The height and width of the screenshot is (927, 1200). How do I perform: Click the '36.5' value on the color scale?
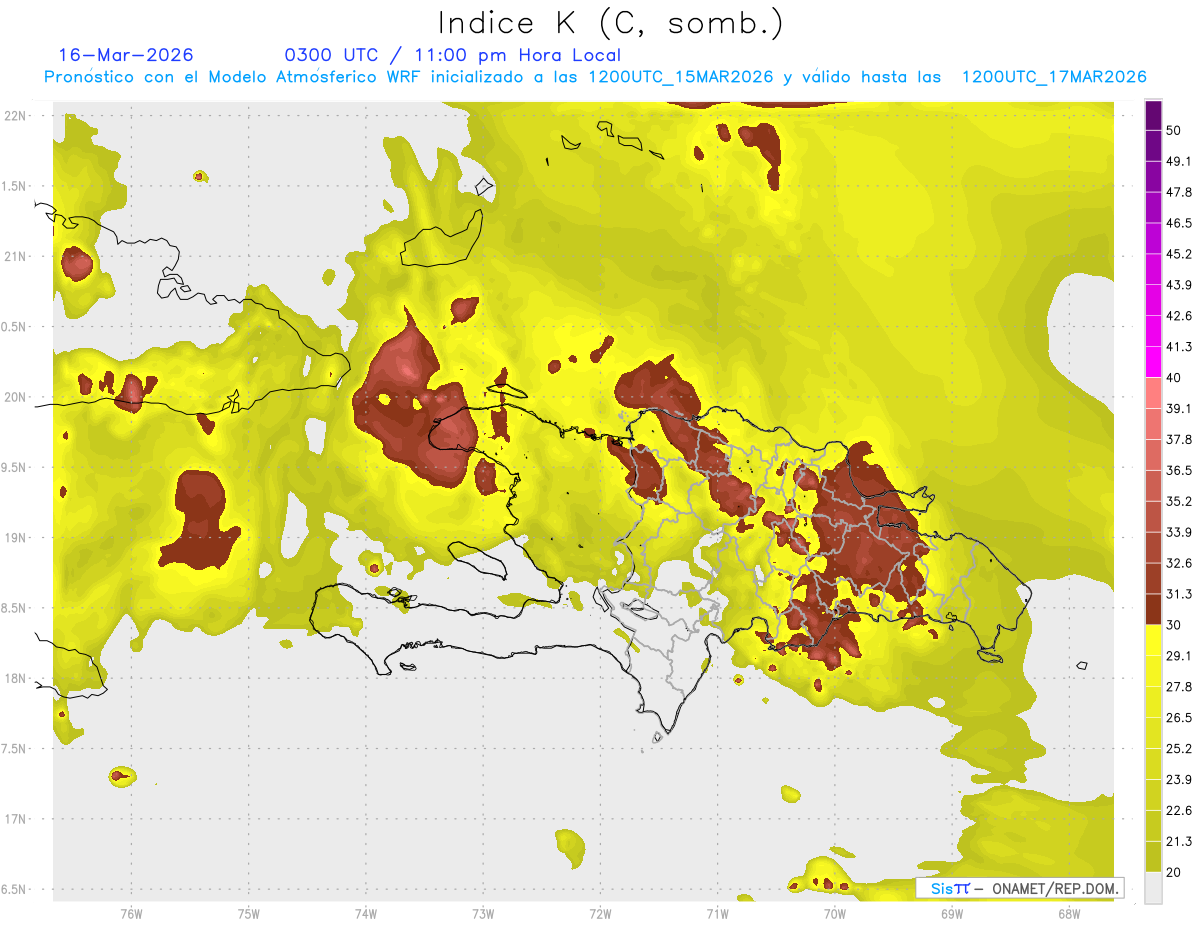point(1179,470)
